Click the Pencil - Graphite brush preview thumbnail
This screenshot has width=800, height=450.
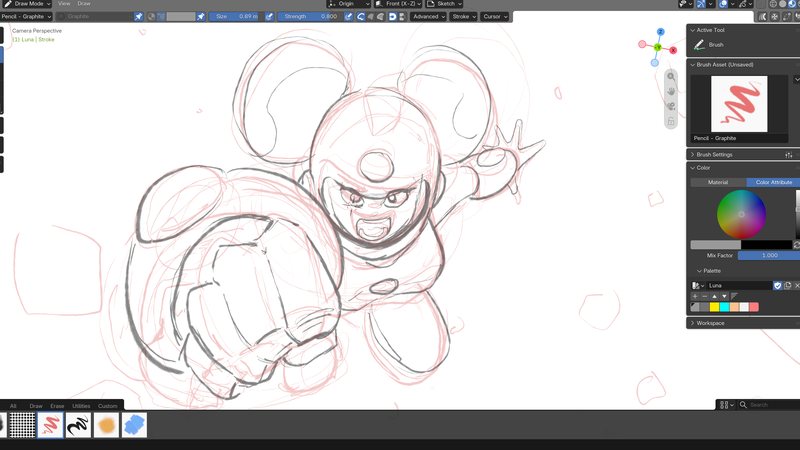739,104
